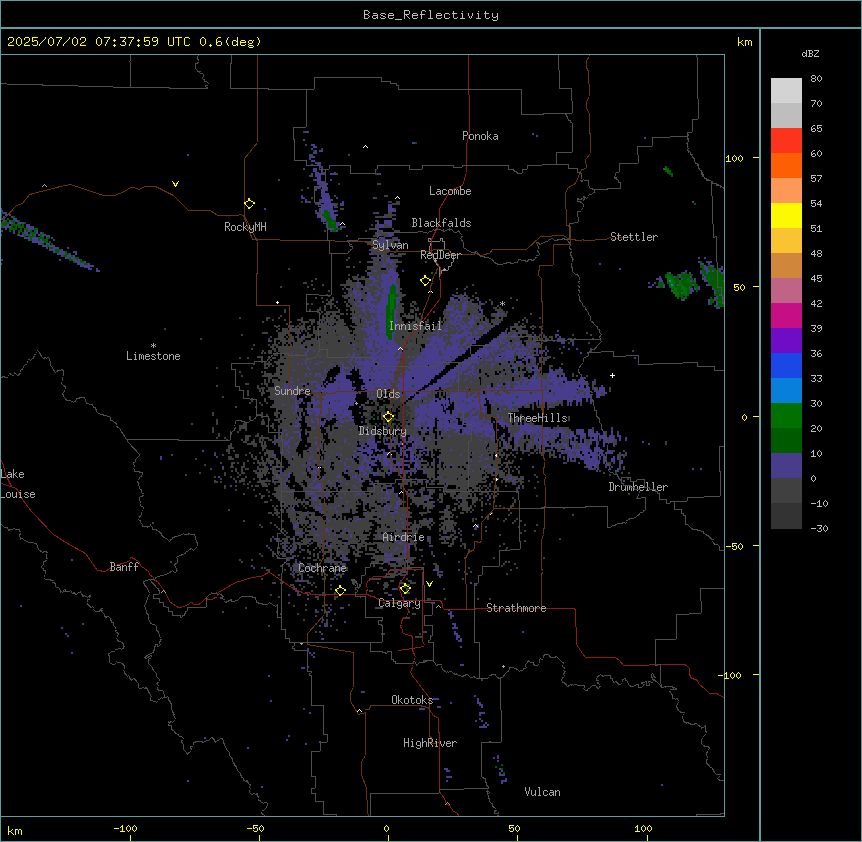The height and width of the screenshot is (842, 862).
Task: Click yellow diamond marker south of RedDeer
Action: [x=425, y=281]
